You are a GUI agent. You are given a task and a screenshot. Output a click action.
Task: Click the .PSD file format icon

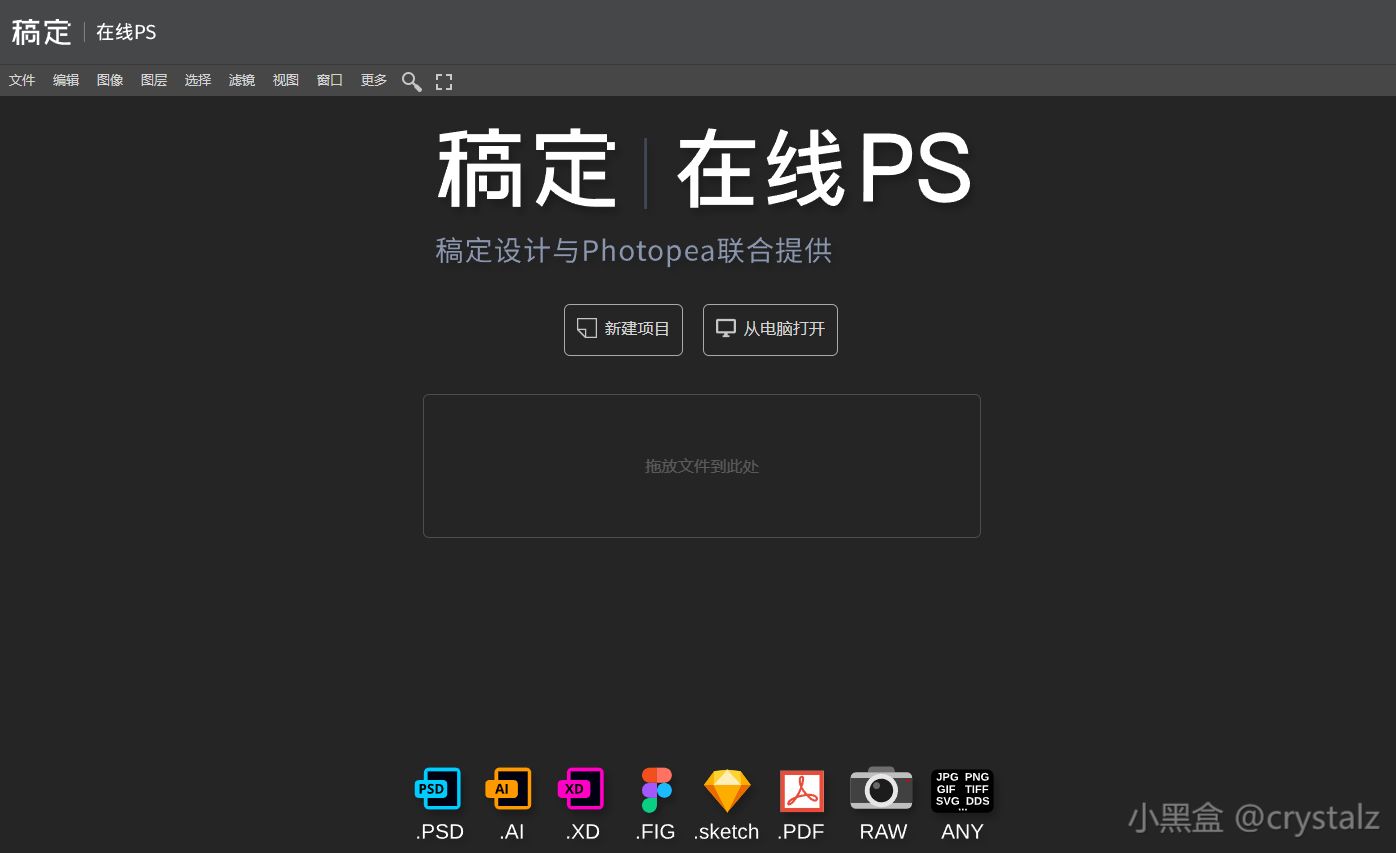438,789
